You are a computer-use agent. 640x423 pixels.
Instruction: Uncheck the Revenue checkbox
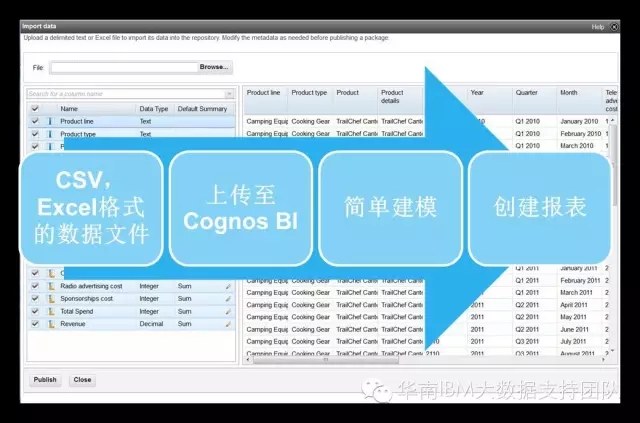click(x=35, y=324)
